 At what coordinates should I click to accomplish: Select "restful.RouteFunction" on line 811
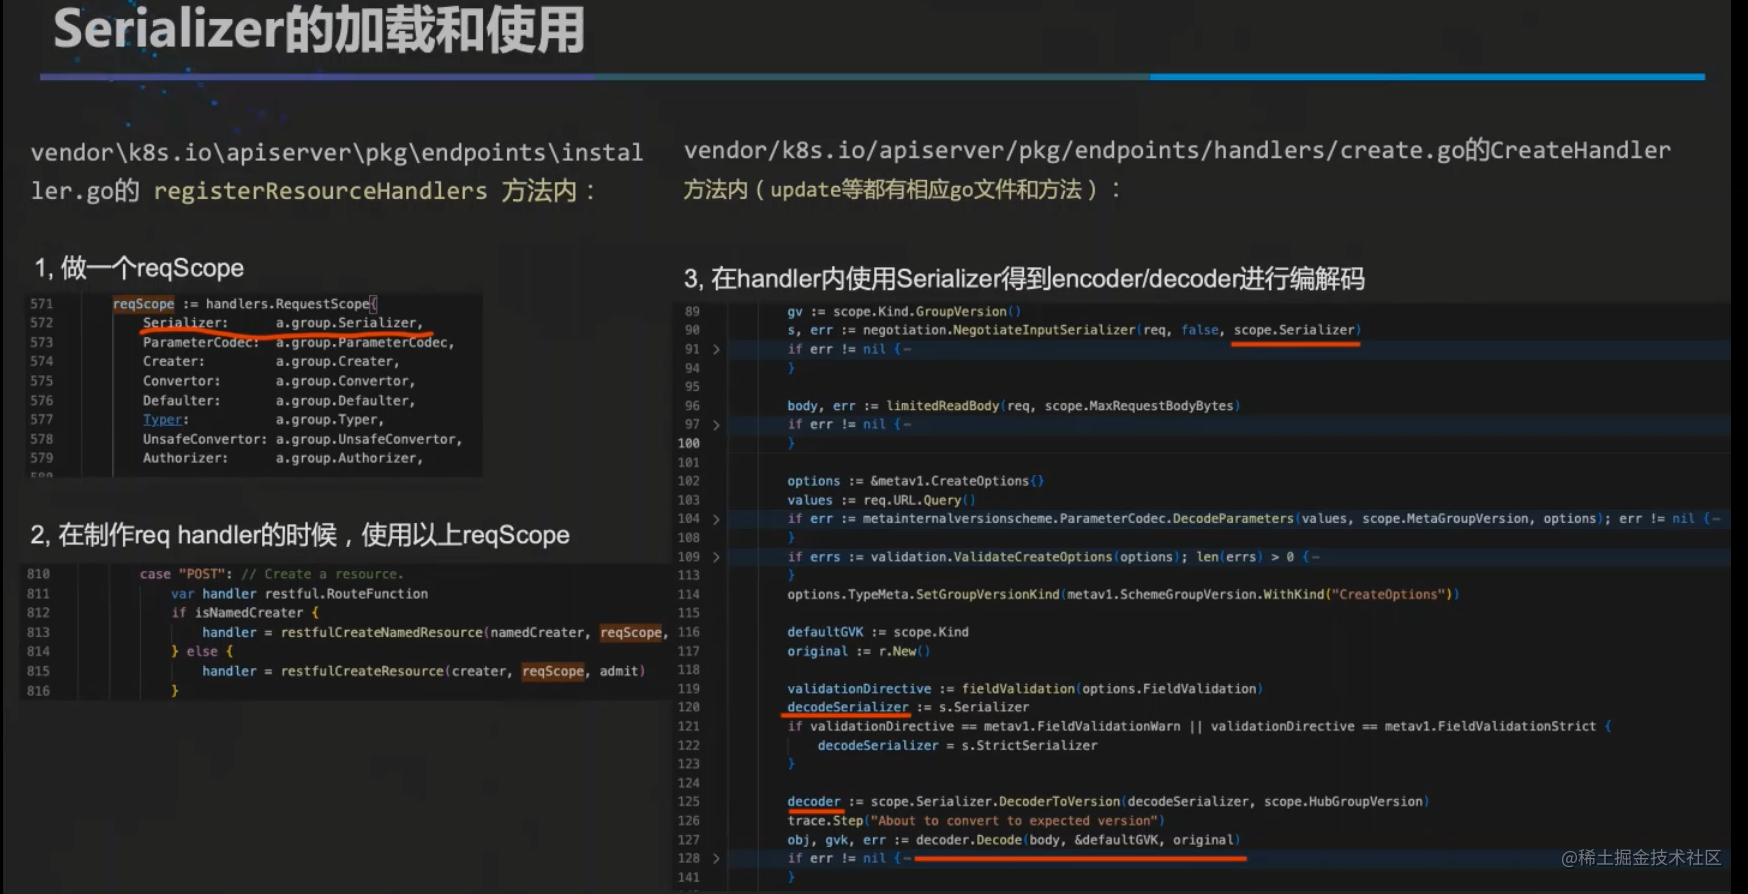pos(347,594)
